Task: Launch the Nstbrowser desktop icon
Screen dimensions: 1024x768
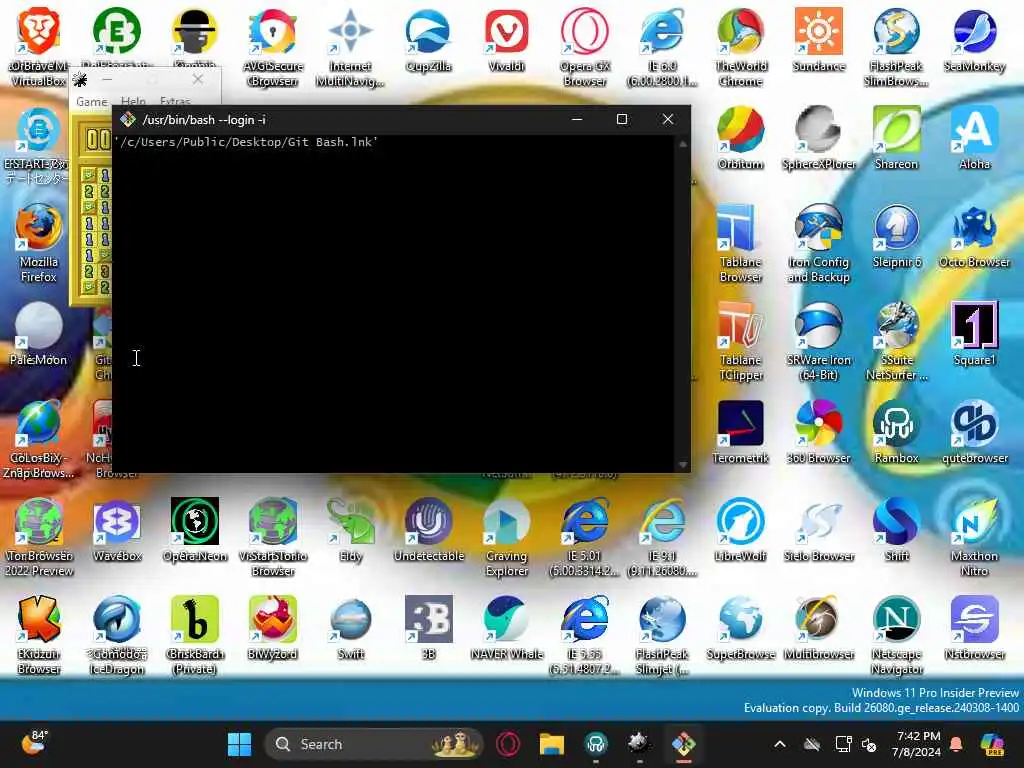Action: [974, 628]
